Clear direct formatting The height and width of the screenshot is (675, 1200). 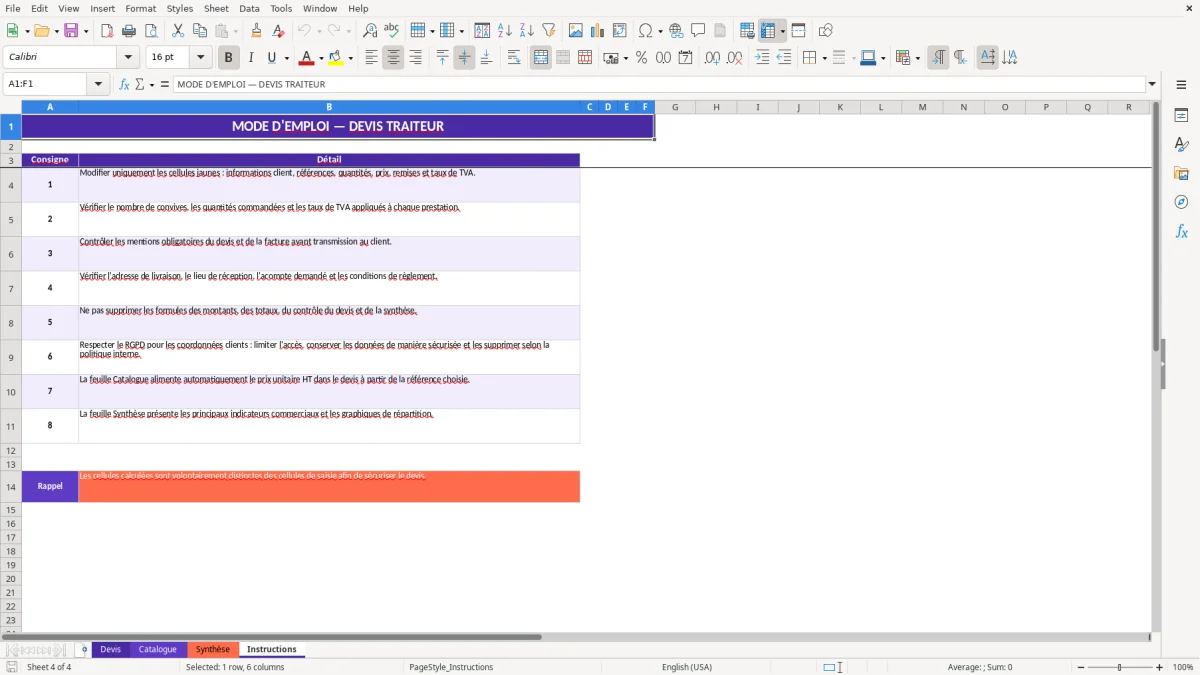tap(279, 31)
